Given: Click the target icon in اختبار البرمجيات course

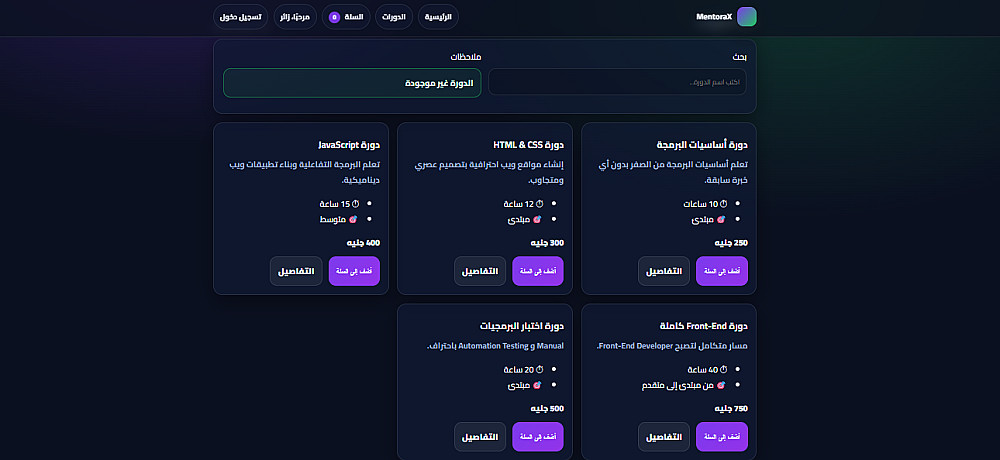Looking at the screenshot, I should pos(537,384).
